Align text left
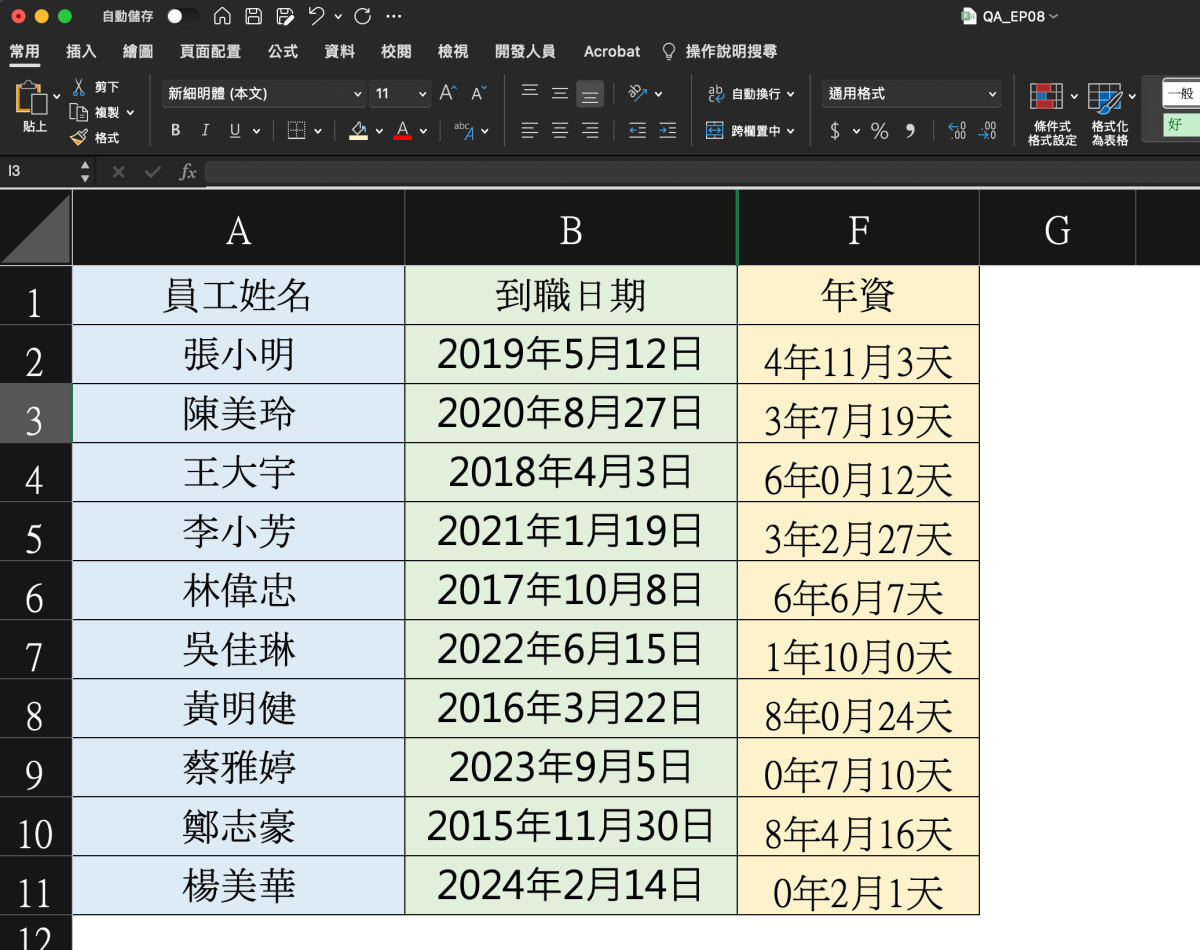Image resolution: width=1200 pixels, height=950 pixels. [x=530, y=130]
